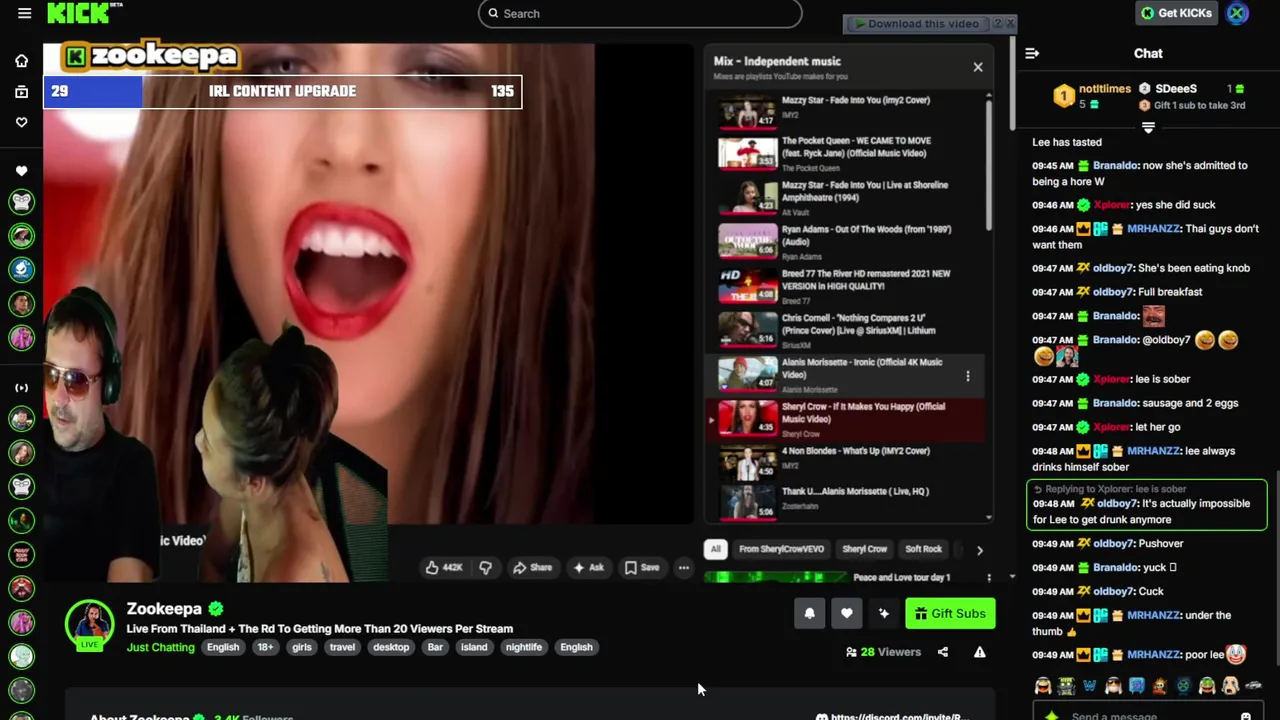Close the Mix playlist panel
Viewport: 1280px width, 720px height.
point(978,67)
